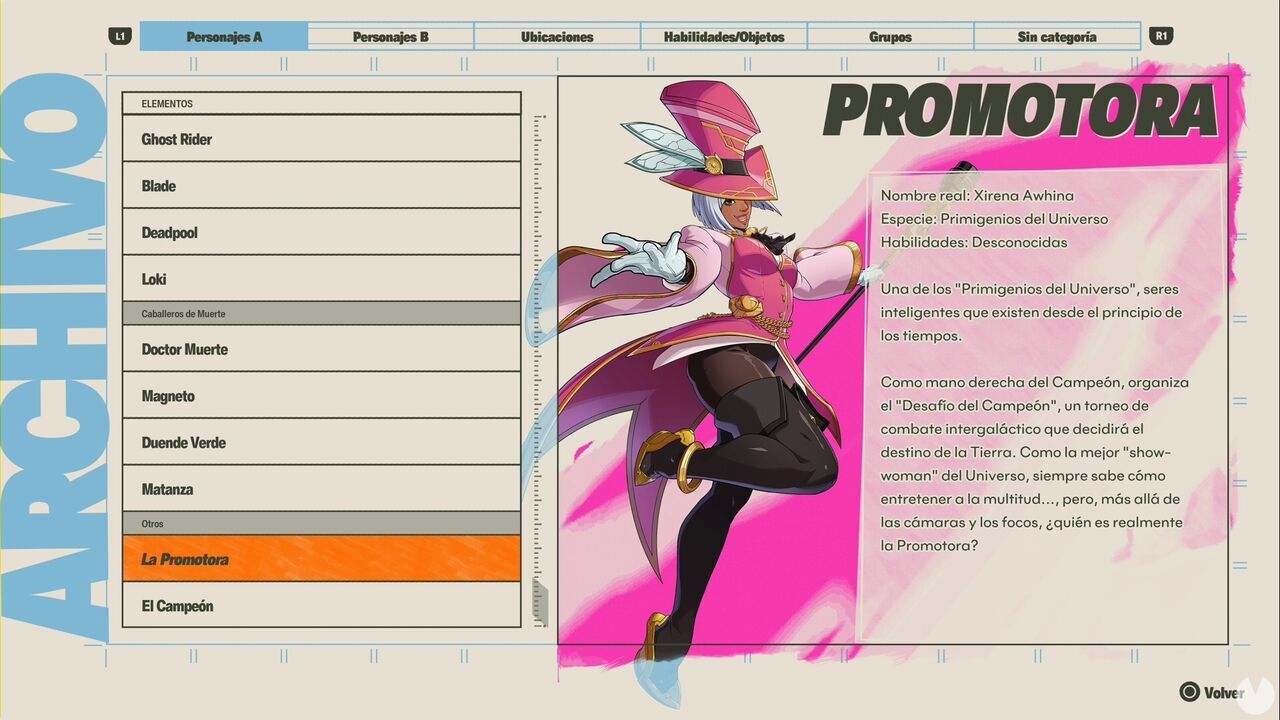1280x720 pixels.
Task: Select the Blade entry
Action: point(321,185)
